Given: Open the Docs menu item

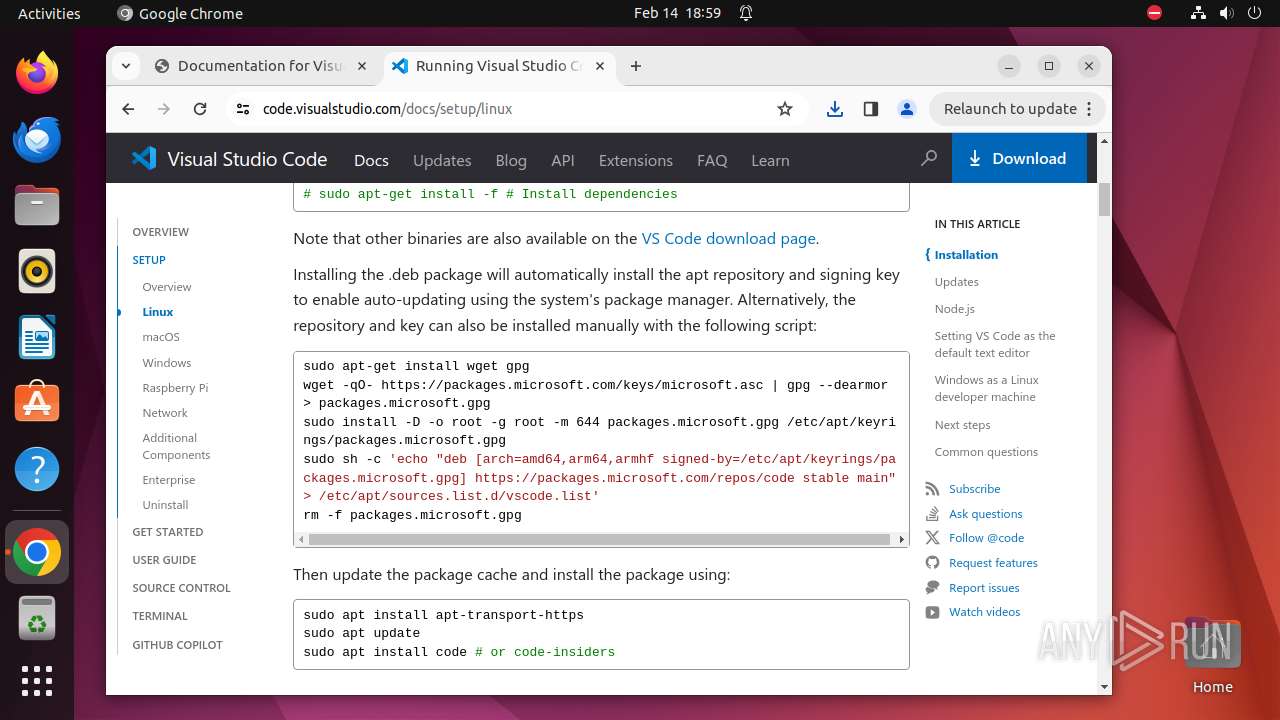Looking at the screenshot, I should (x=371, y=160).
